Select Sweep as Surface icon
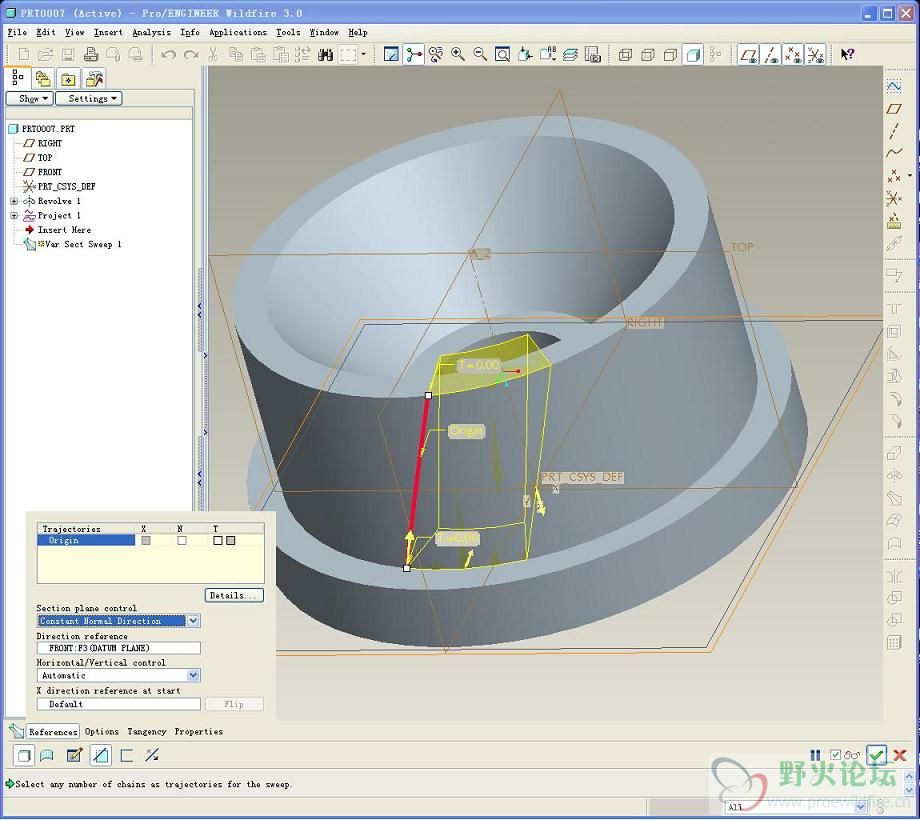 [47, 755]
